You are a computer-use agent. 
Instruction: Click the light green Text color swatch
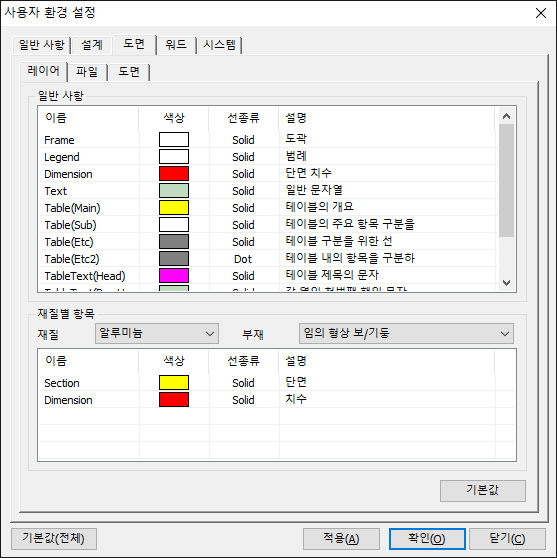click(x=174, y=190)
